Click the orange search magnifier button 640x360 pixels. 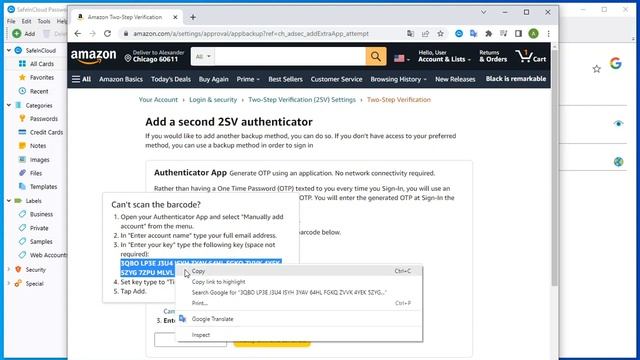(376, 56)
